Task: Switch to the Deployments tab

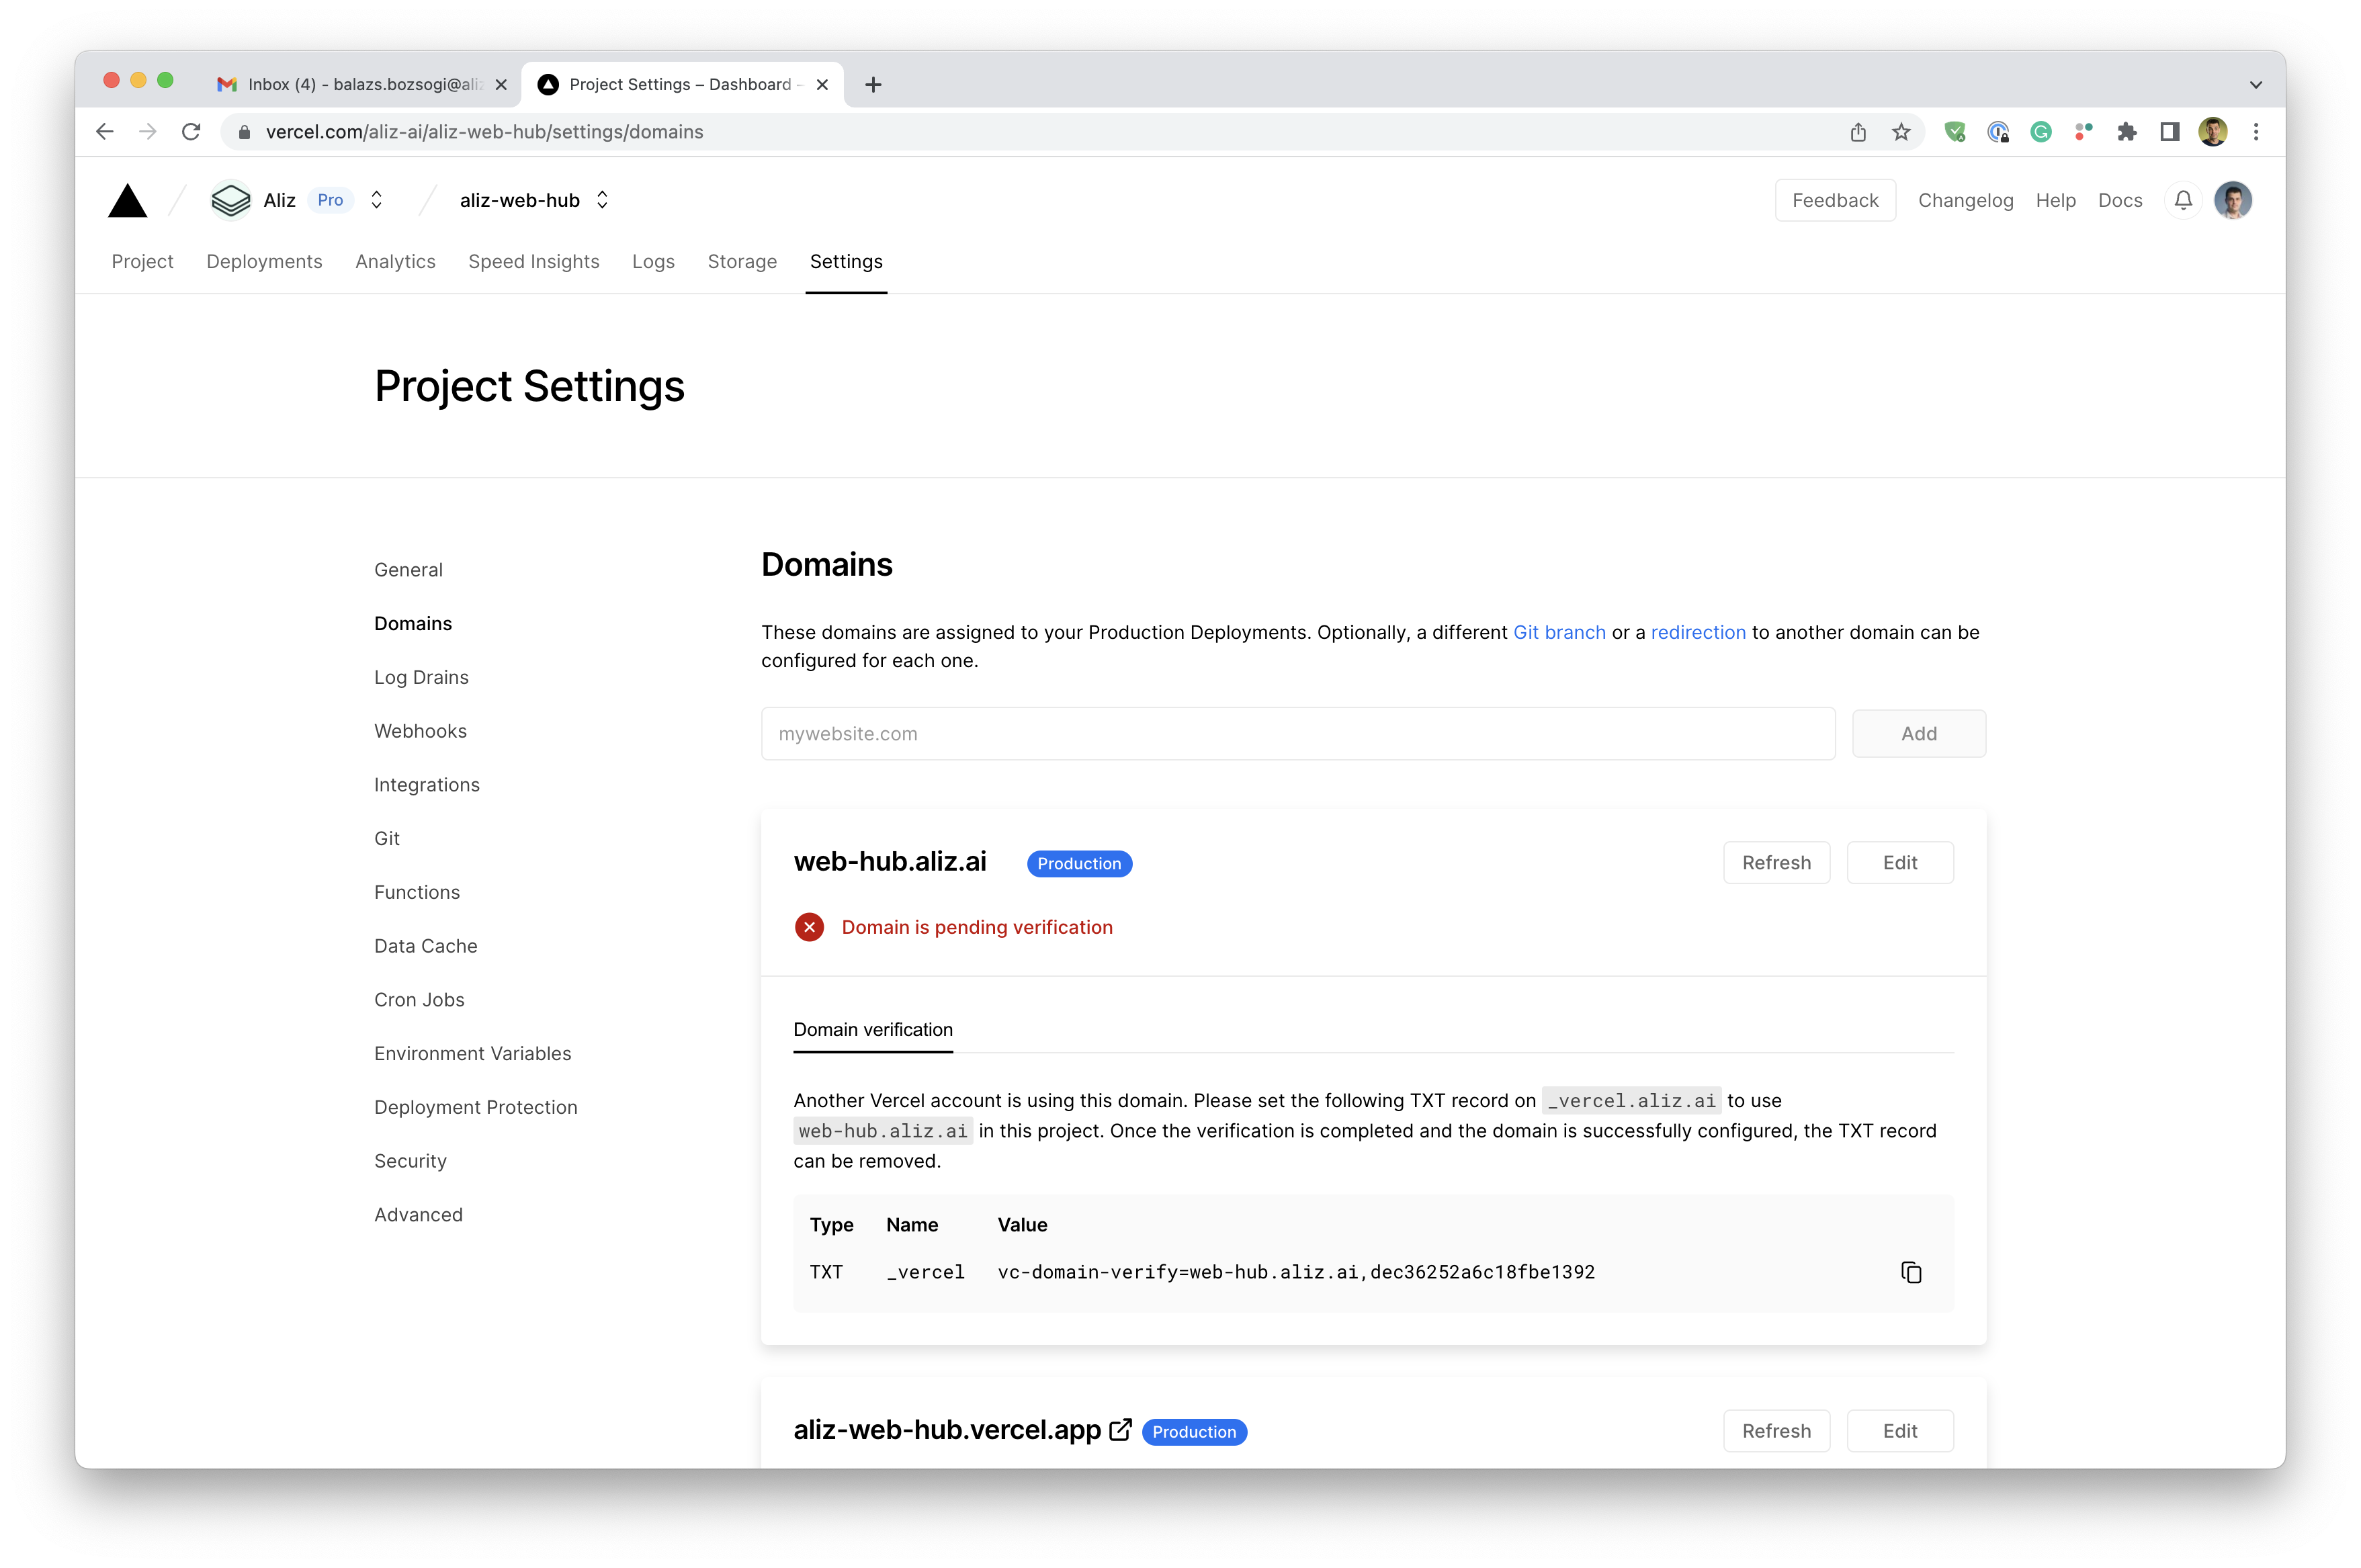Action: pos(264,262)
